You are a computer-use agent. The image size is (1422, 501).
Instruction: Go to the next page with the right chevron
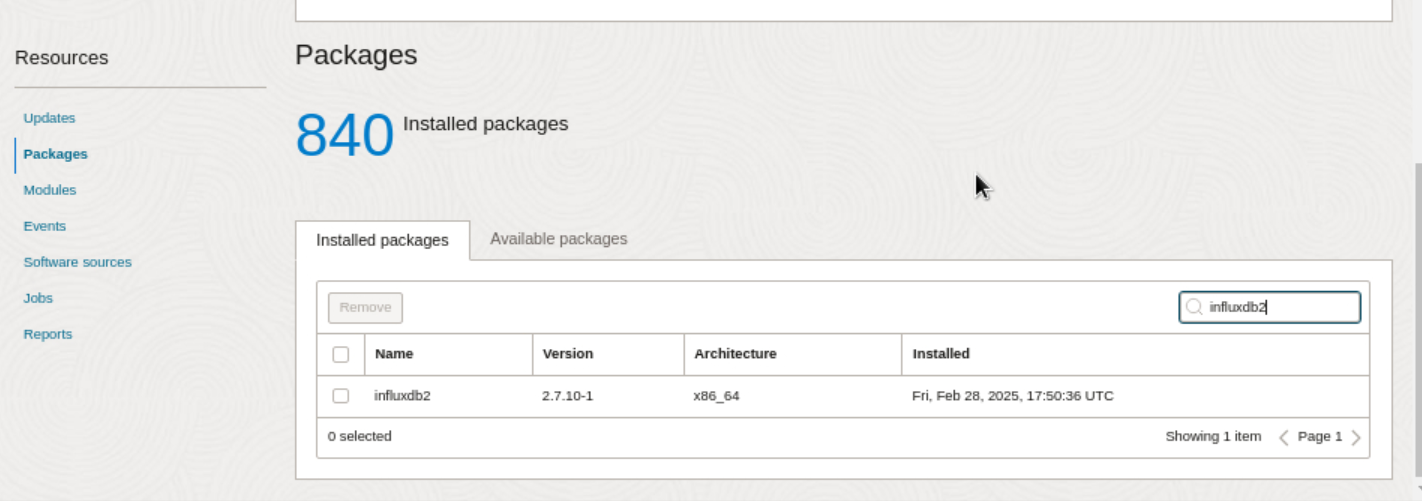pos(1356,437)
